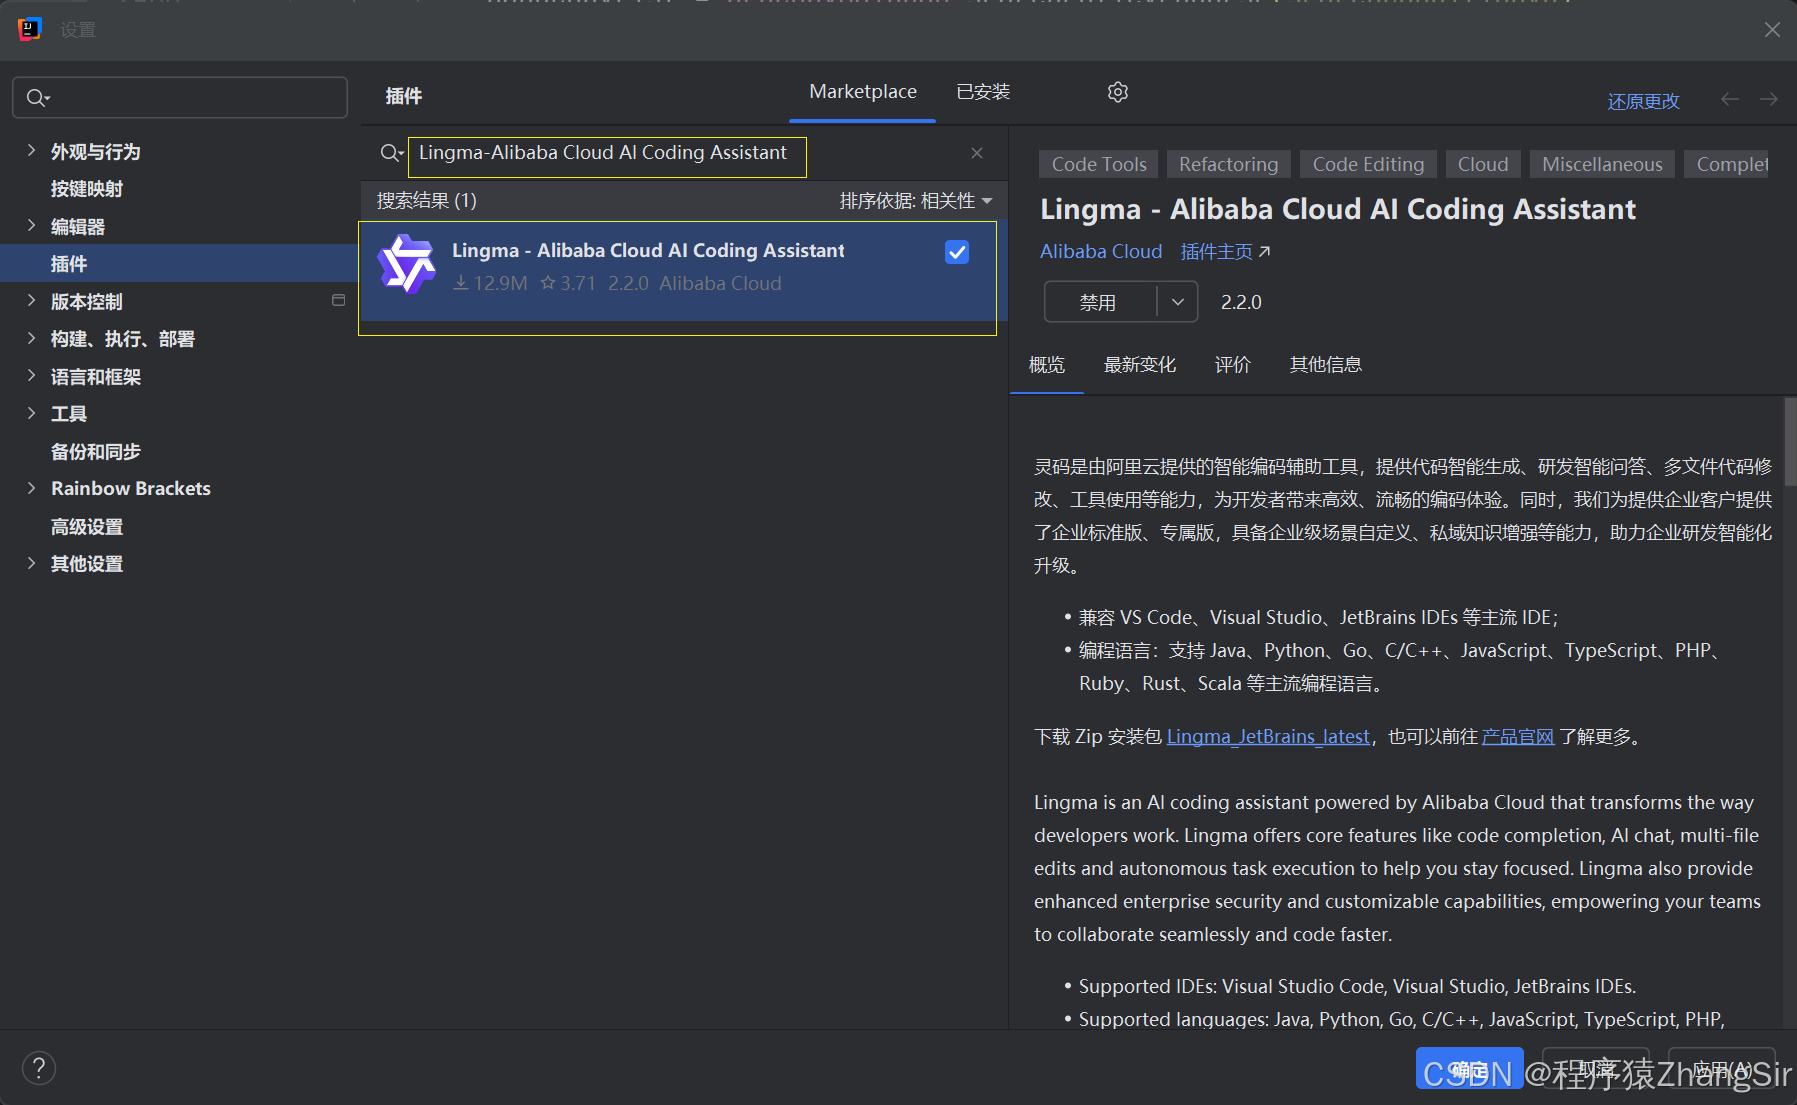Viewport: 1797px width, 1105px height.
Task: Open the Alibaba Cloud vendor link
Action: click(1101, 252)
